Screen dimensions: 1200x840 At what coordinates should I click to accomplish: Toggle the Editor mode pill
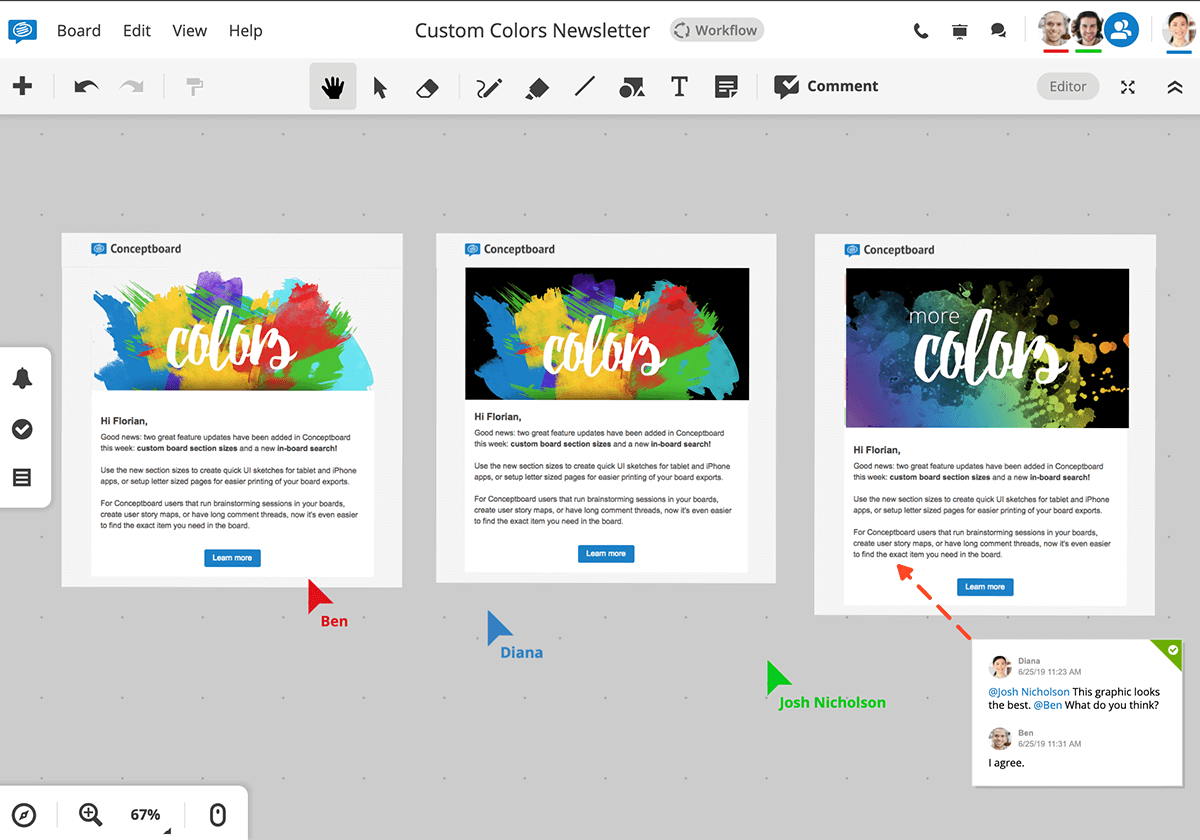click(1067, 87)
